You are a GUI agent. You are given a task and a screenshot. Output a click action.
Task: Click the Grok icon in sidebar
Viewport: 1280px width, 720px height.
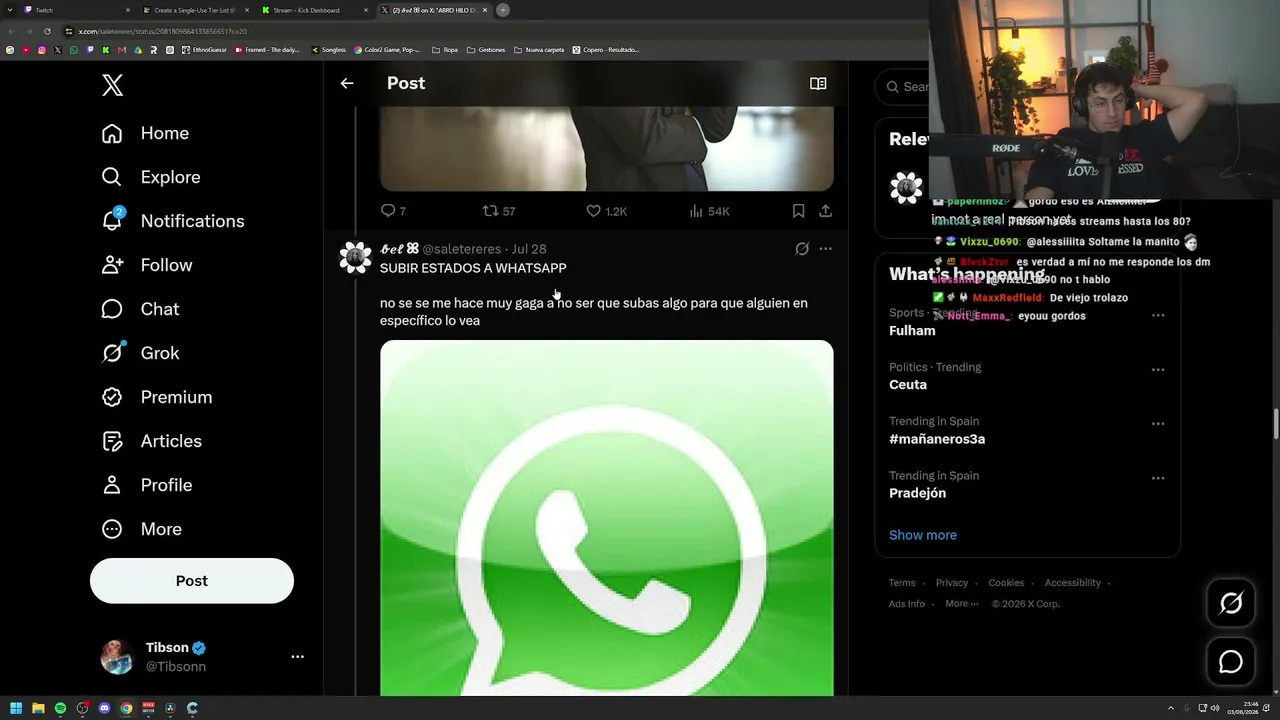point(112,353)
